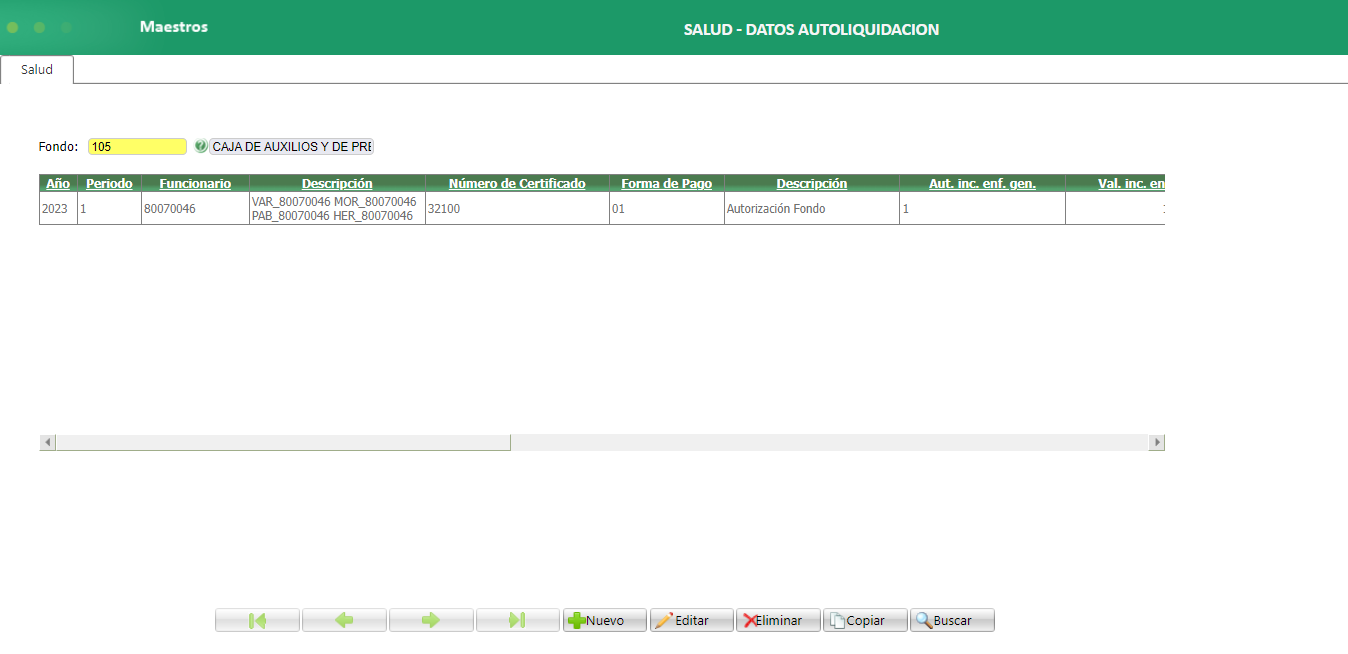Viewport: 1348px width, 654px height.
Task: Select cell with year 2023
Action: point(58,209)
